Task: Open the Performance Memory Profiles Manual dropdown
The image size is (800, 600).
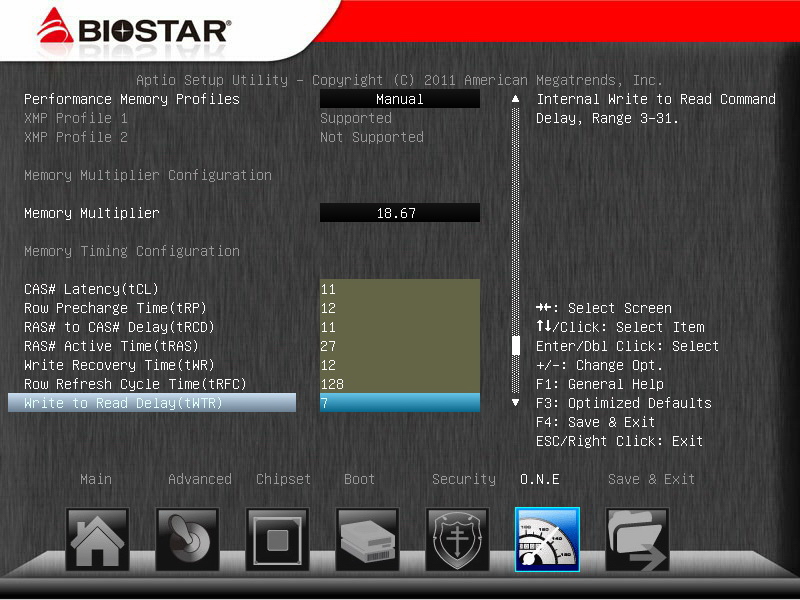Action: [399, 99]
